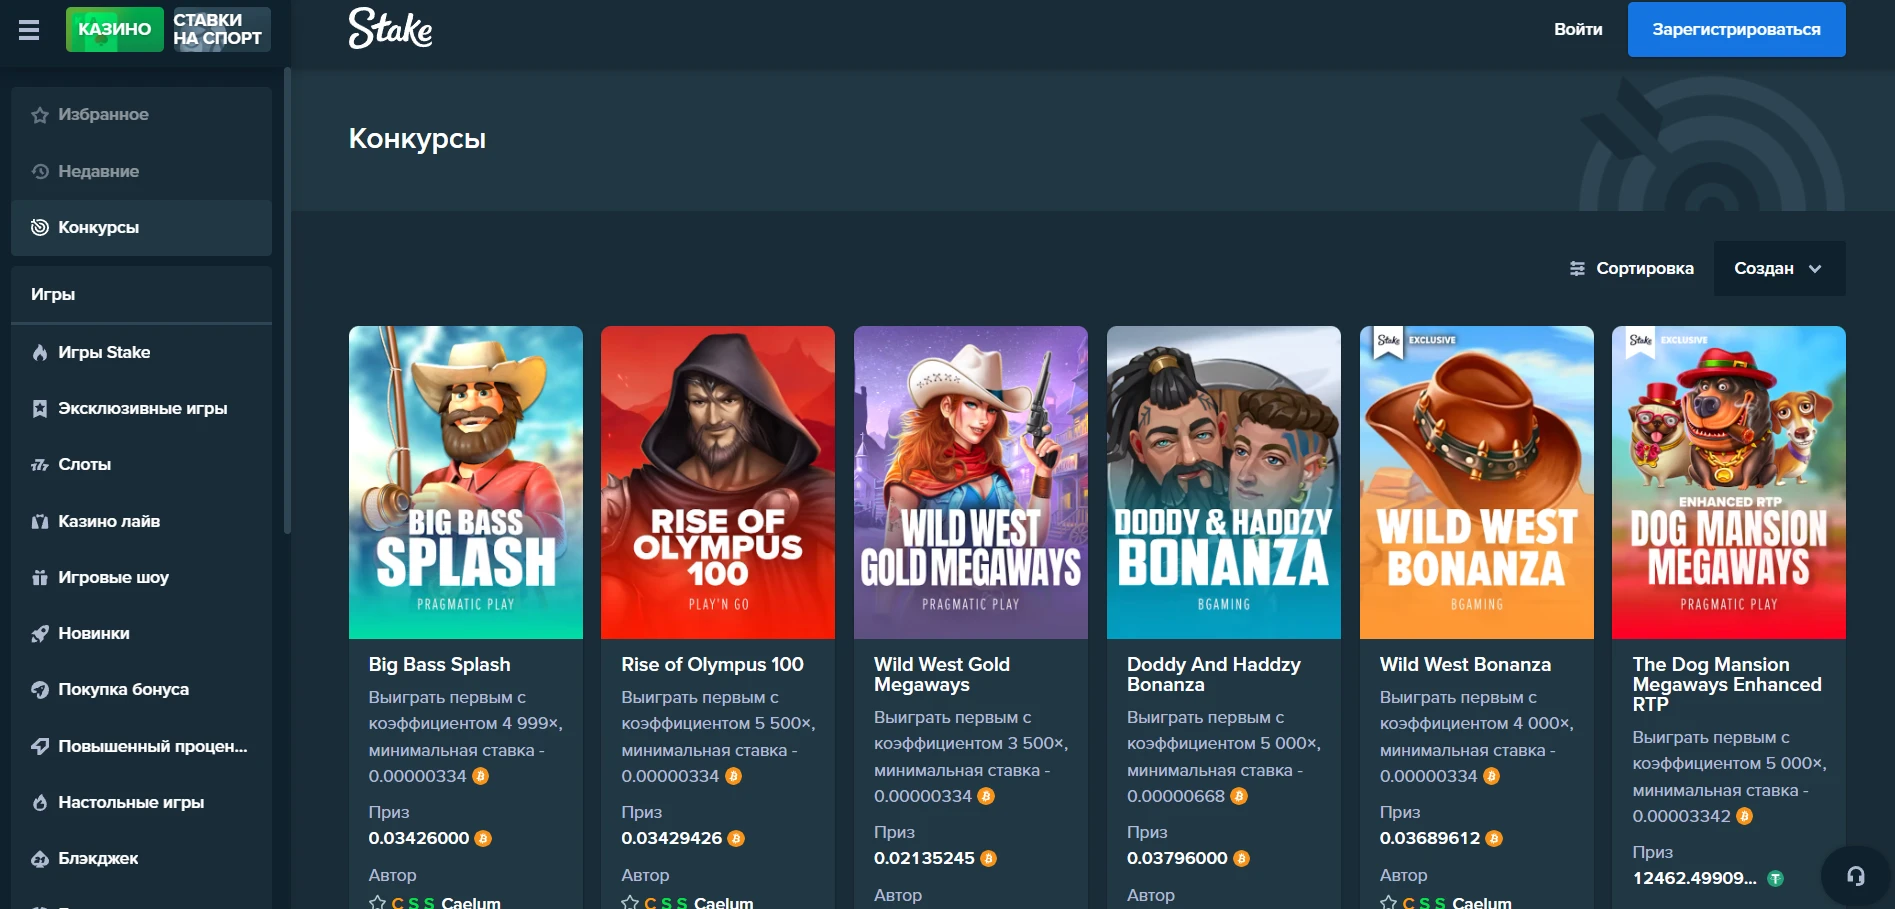Screen dimensions: 1895x909
Task: Click the flame icon for Игры Stake
Action: tap(40, 352)
